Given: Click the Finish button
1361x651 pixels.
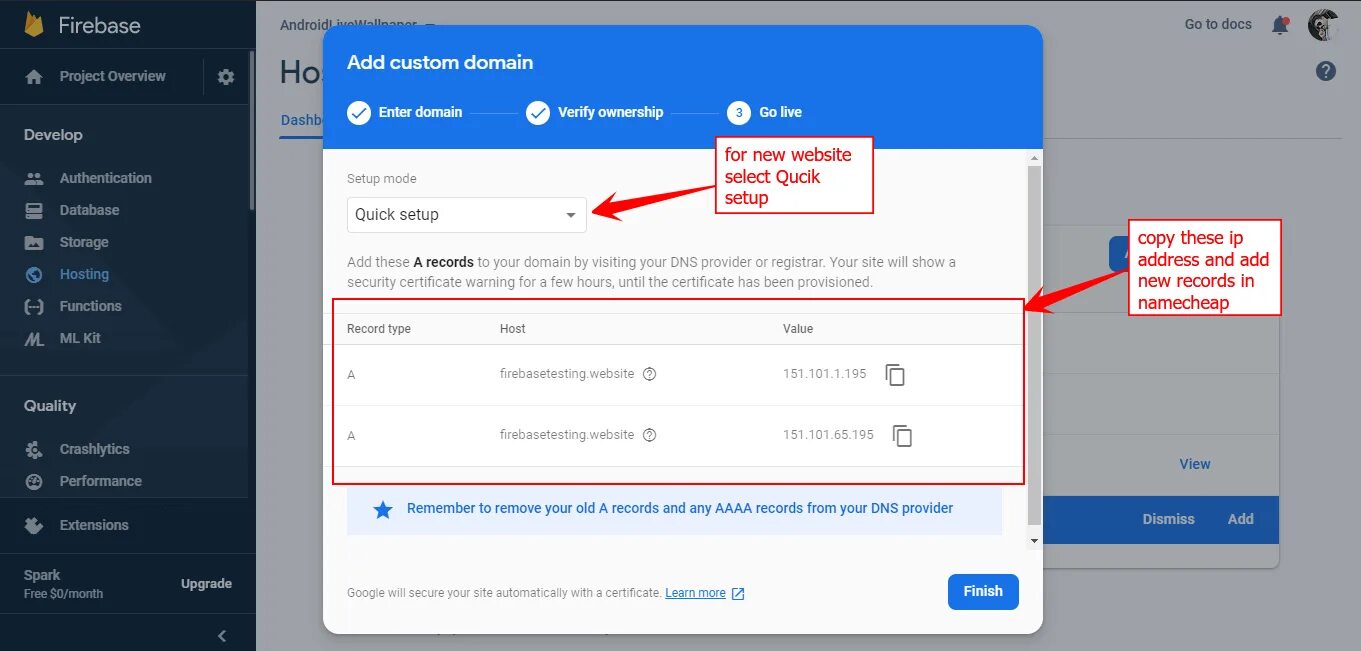Looking at the screenshot, I should pos(983,592).
